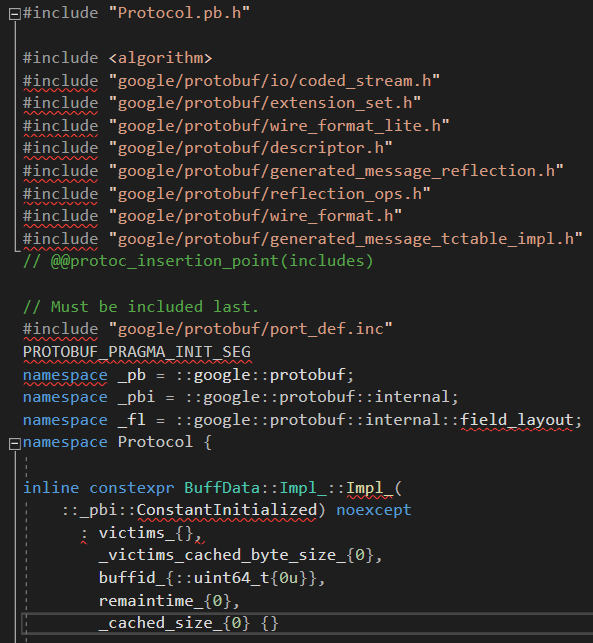Viewport: 593px width, 643px height.
Task: Click the constexpr keyword
Action: pyautogui.click(x=132, y=488)
